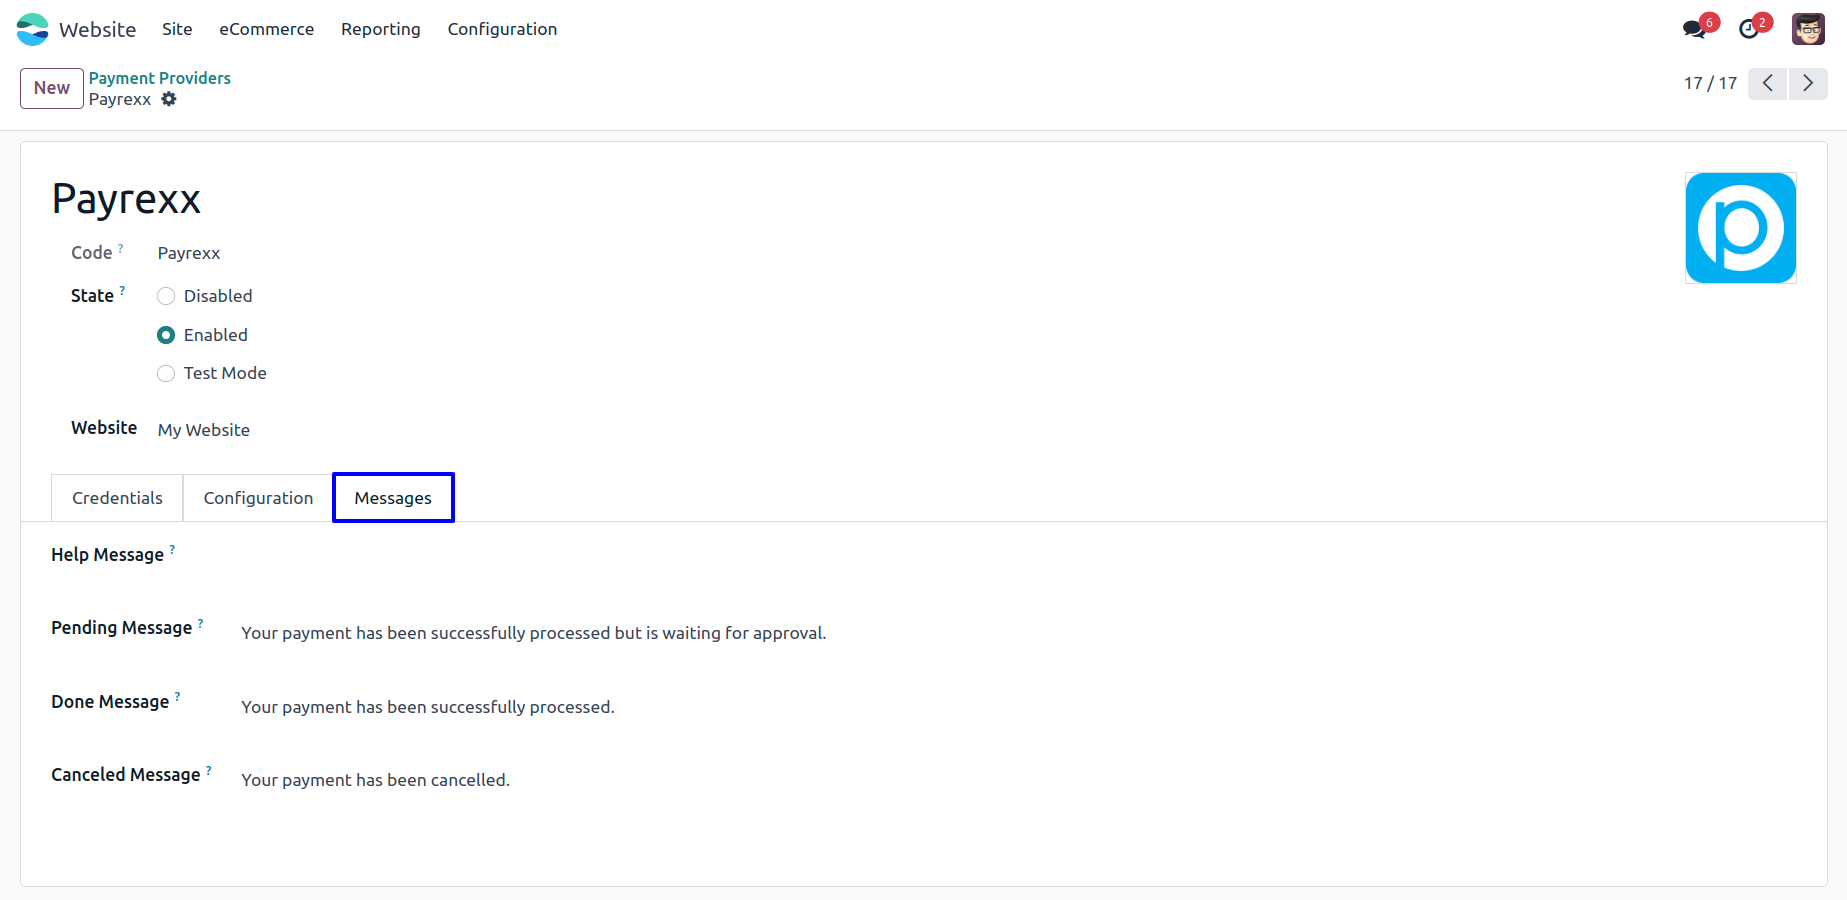
Task: Select the Disabled state option
Action: tap(166, 296)
